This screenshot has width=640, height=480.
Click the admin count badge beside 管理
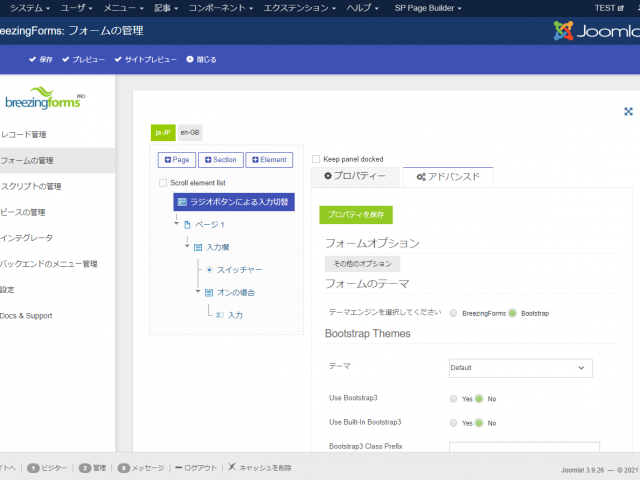click(84, 468)
